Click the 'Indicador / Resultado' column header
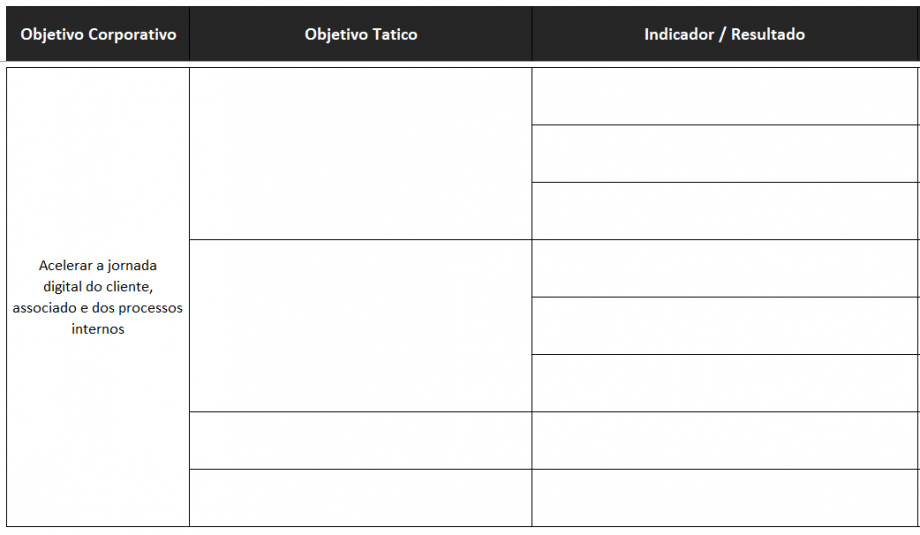 (724, 34)
